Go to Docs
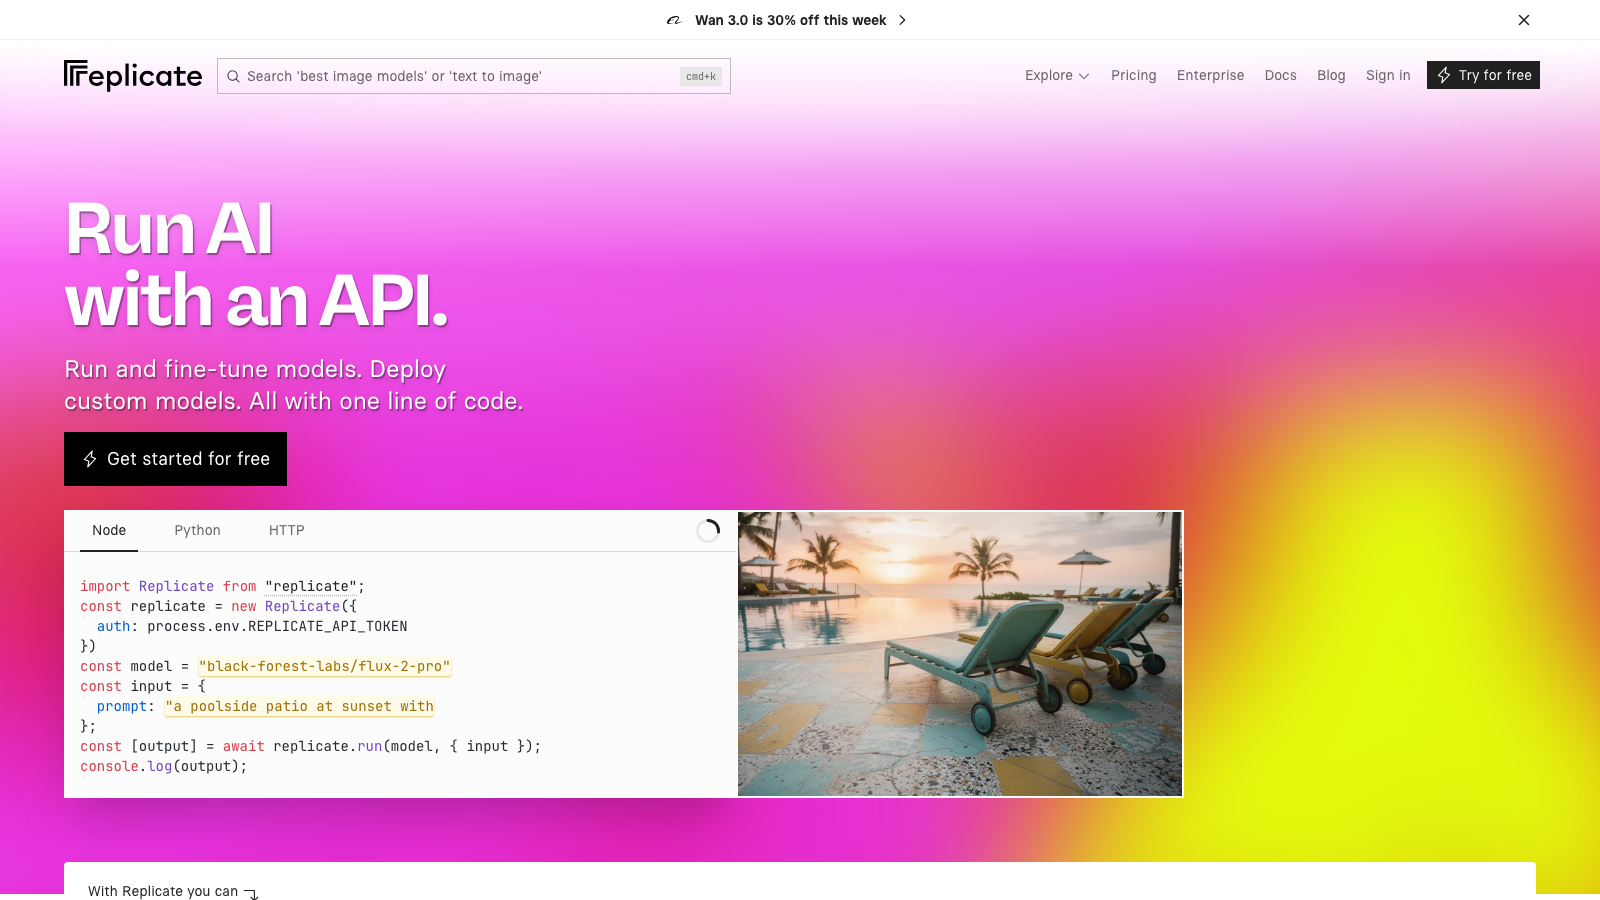1600x900 pixels. pyautogui.click(x=1280, y=75)
